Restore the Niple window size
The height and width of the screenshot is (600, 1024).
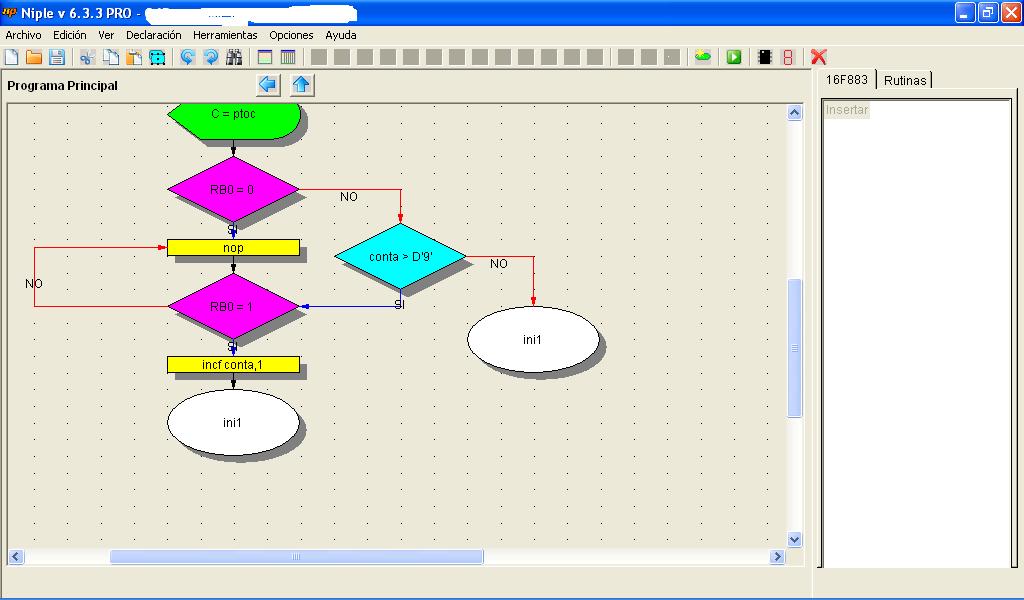[x=988, y=12]
